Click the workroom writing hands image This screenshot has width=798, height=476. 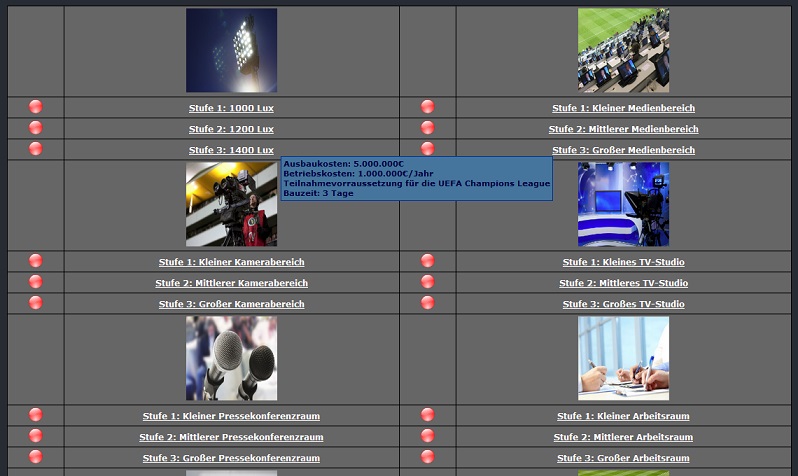[623, 358]
